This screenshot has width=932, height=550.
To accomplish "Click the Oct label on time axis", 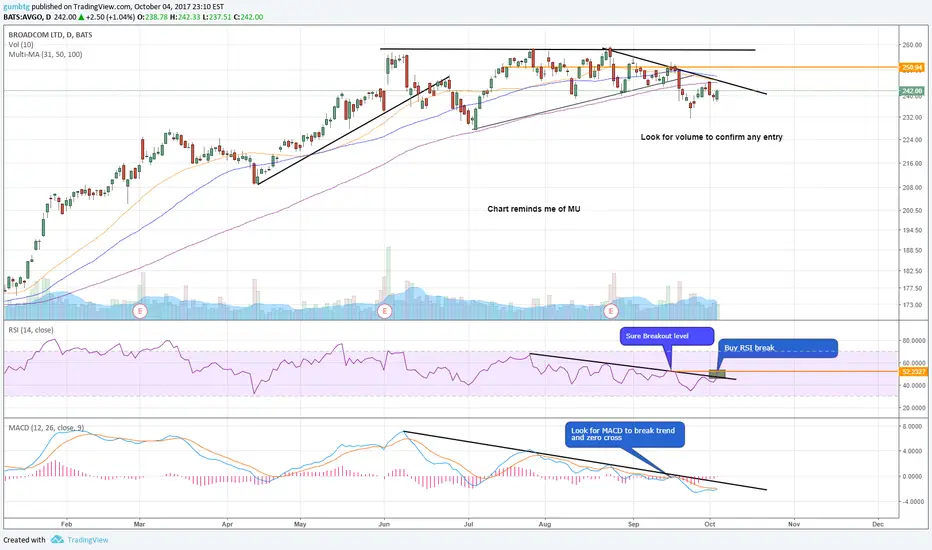I will [709, 524].
